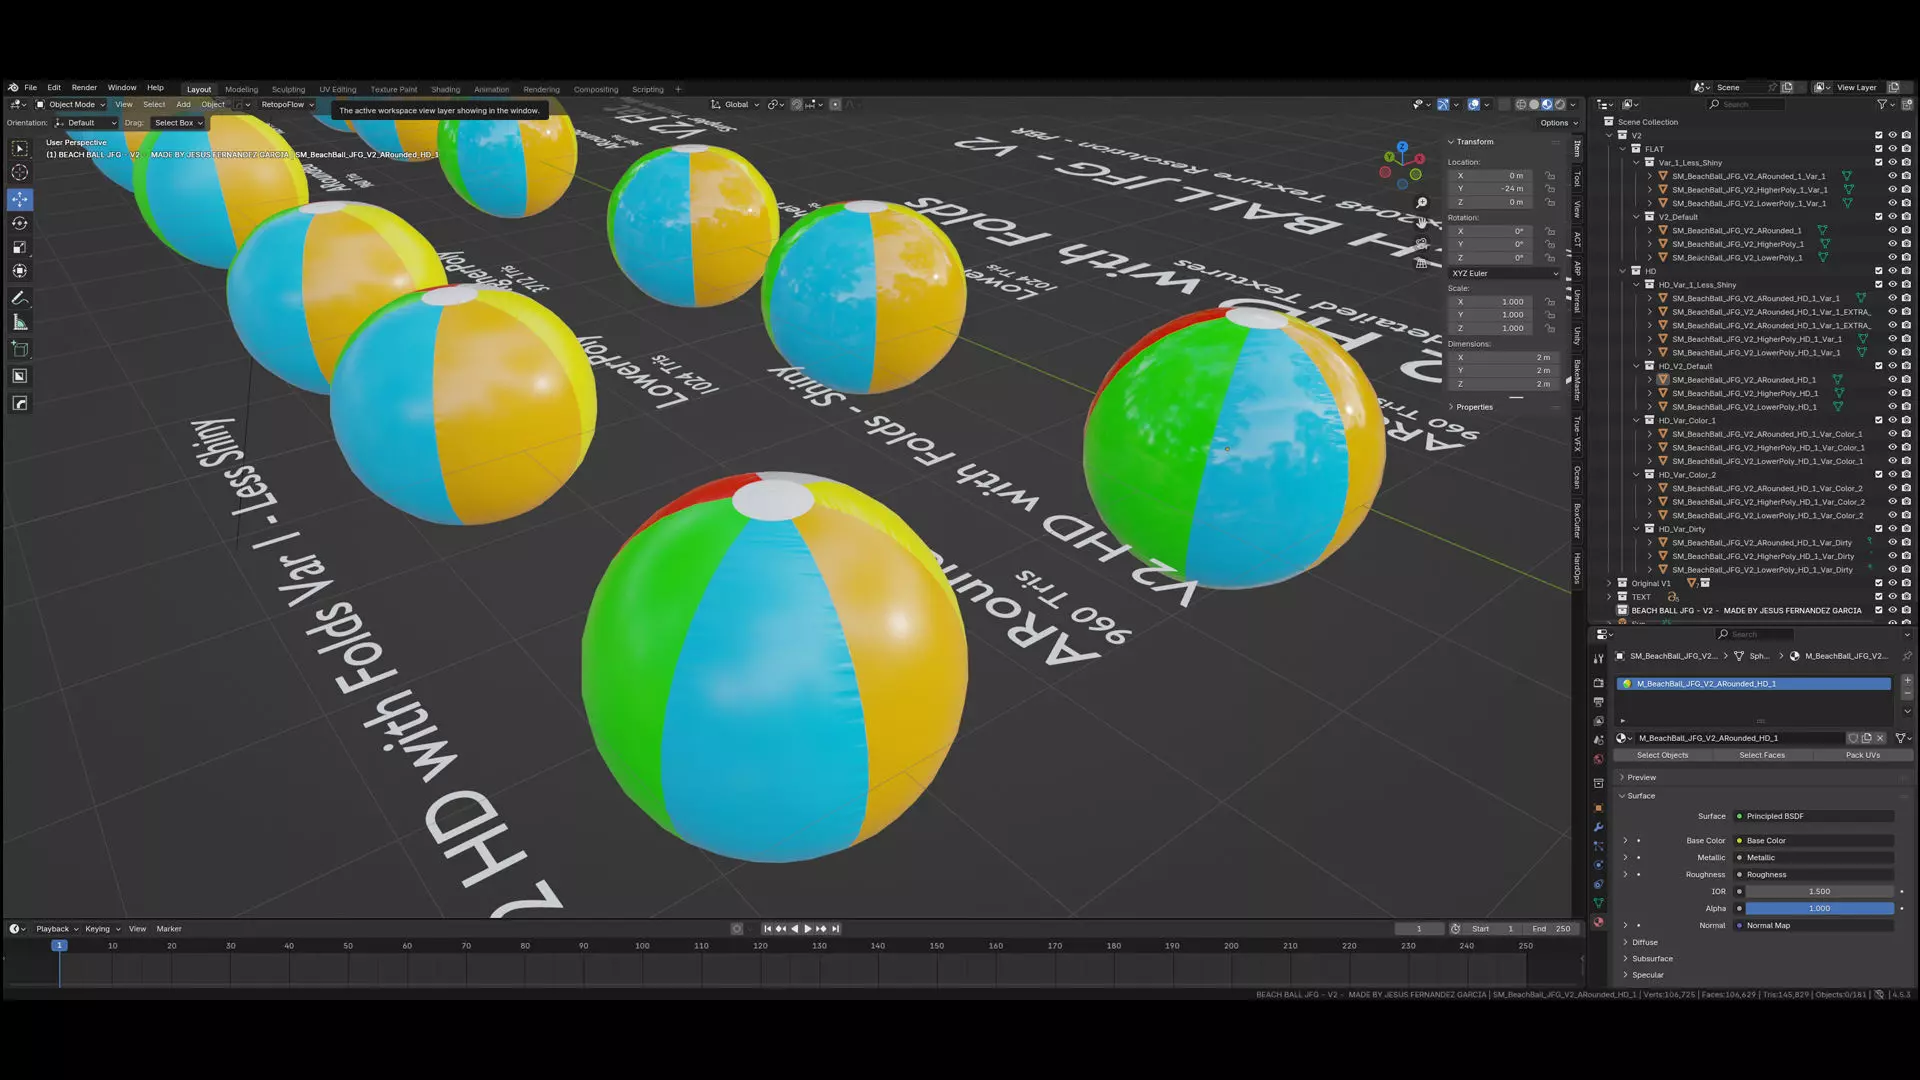Click the fake user shield icon for material
Viewport: 1920px width, 1080px height.
1853,738
